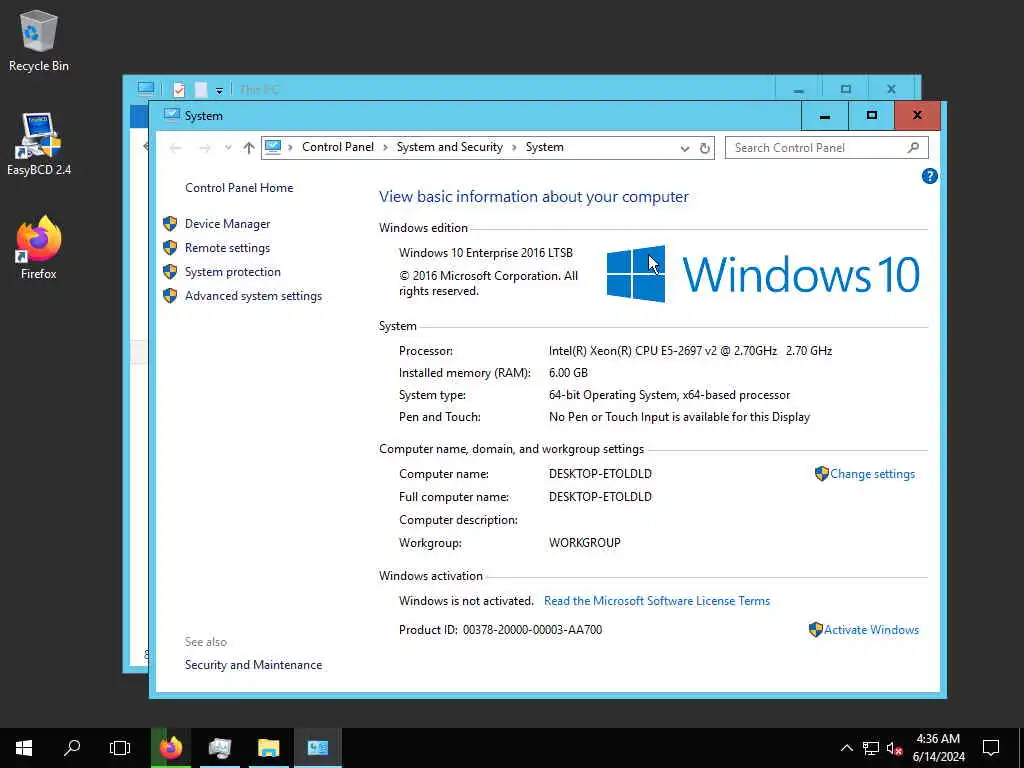This screenshot has width=1024, height=768.
Task: Click the System control panel taskbar button
Action: pos(317,748)
